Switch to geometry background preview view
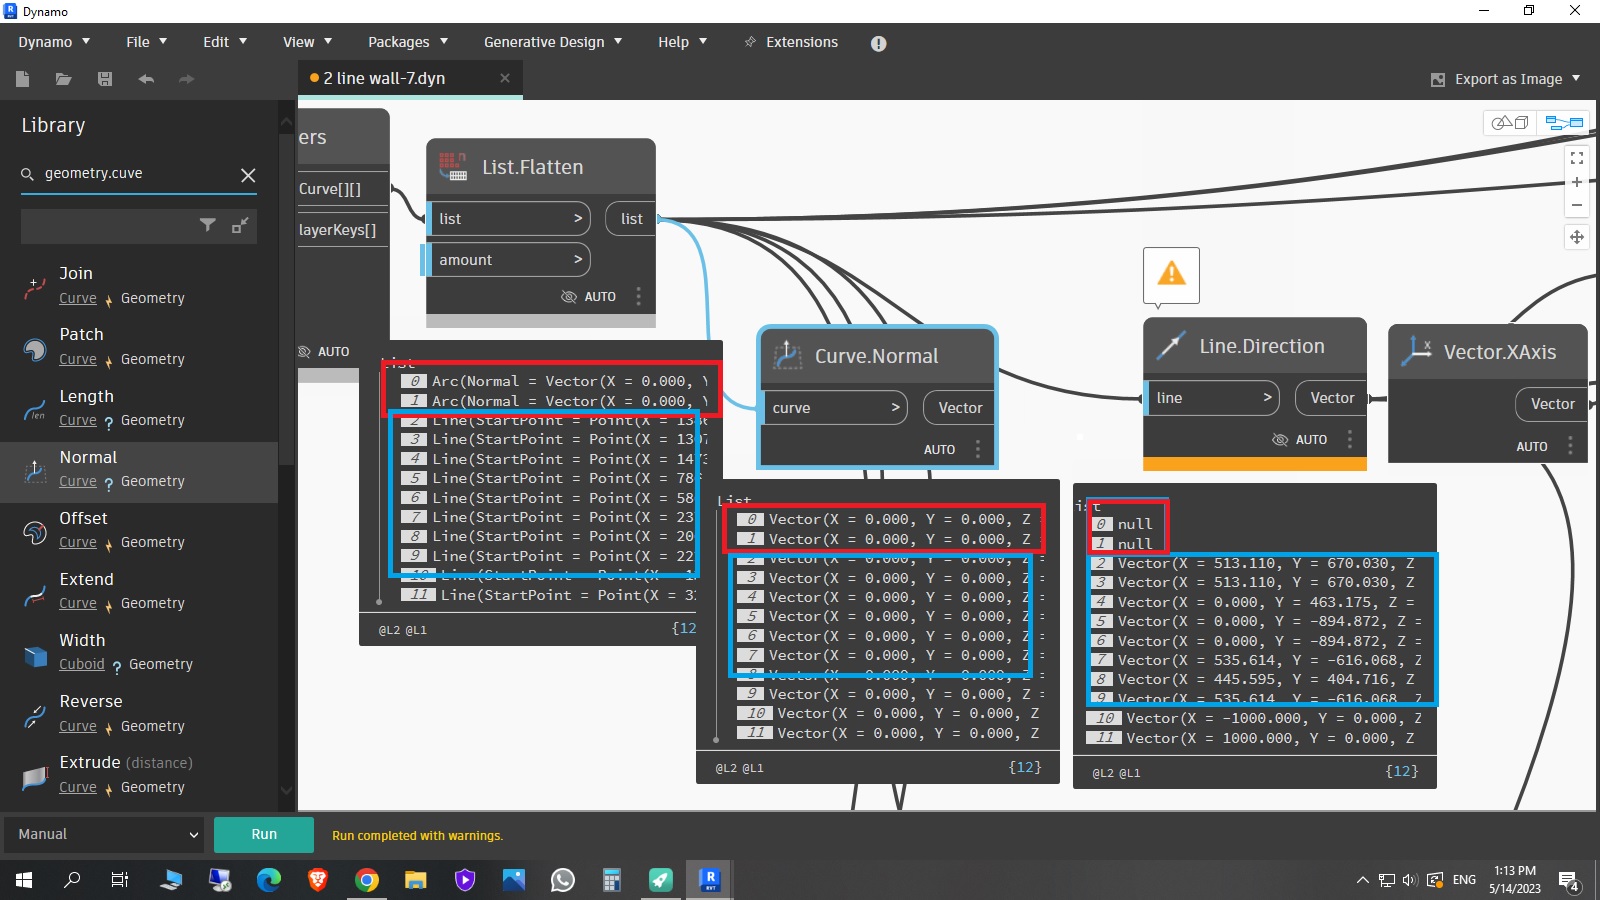Image resolution: width=1600 pixels, height=900 pixels. [1510, 123]
